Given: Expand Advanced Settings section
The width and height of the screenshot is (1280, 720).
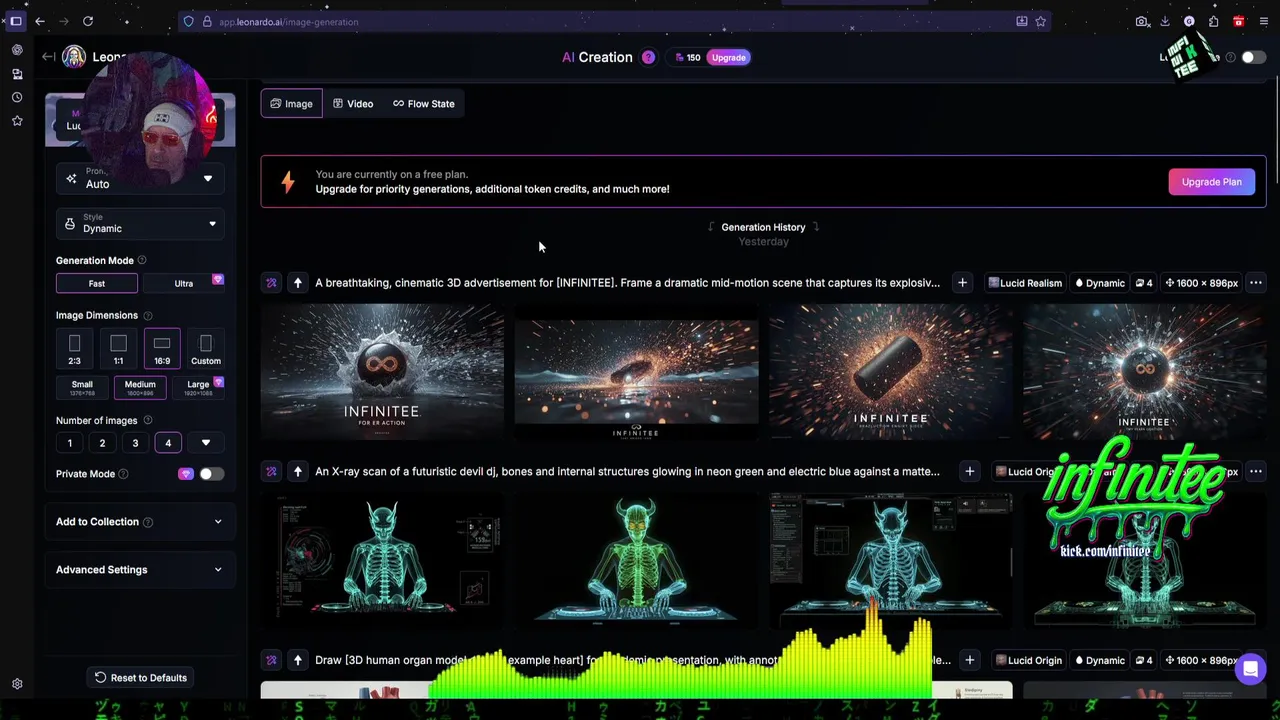Looking at the screenshot, I should [140, 570].
